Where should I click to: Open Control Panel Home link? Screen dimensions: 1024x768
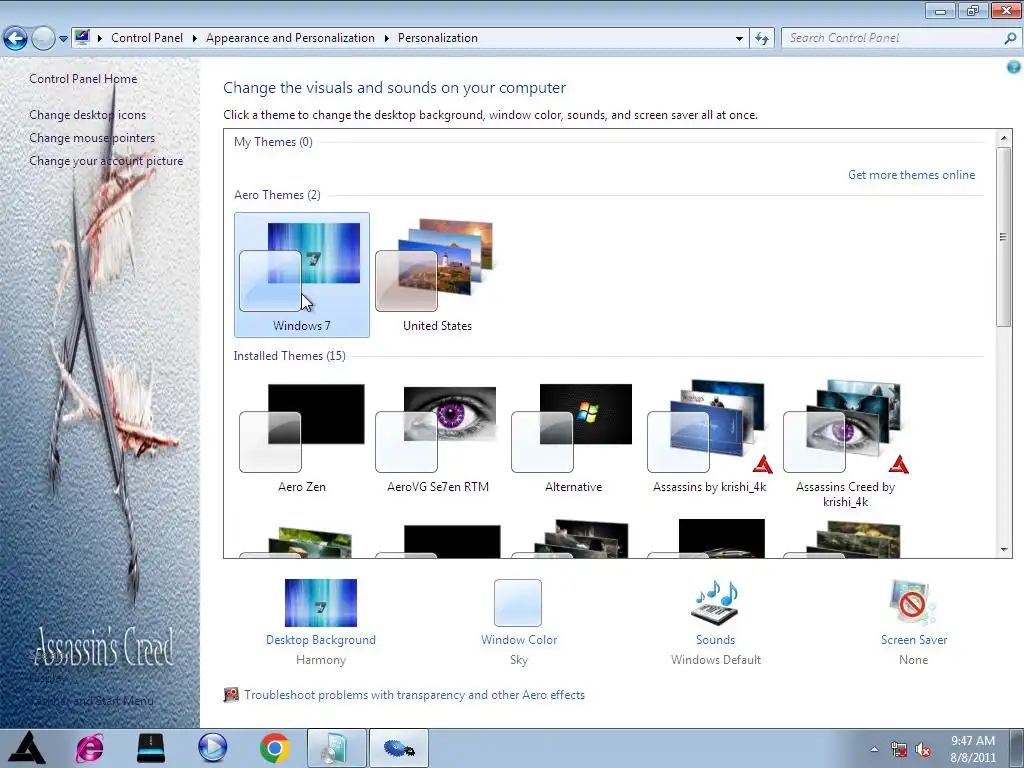point(83,78)
